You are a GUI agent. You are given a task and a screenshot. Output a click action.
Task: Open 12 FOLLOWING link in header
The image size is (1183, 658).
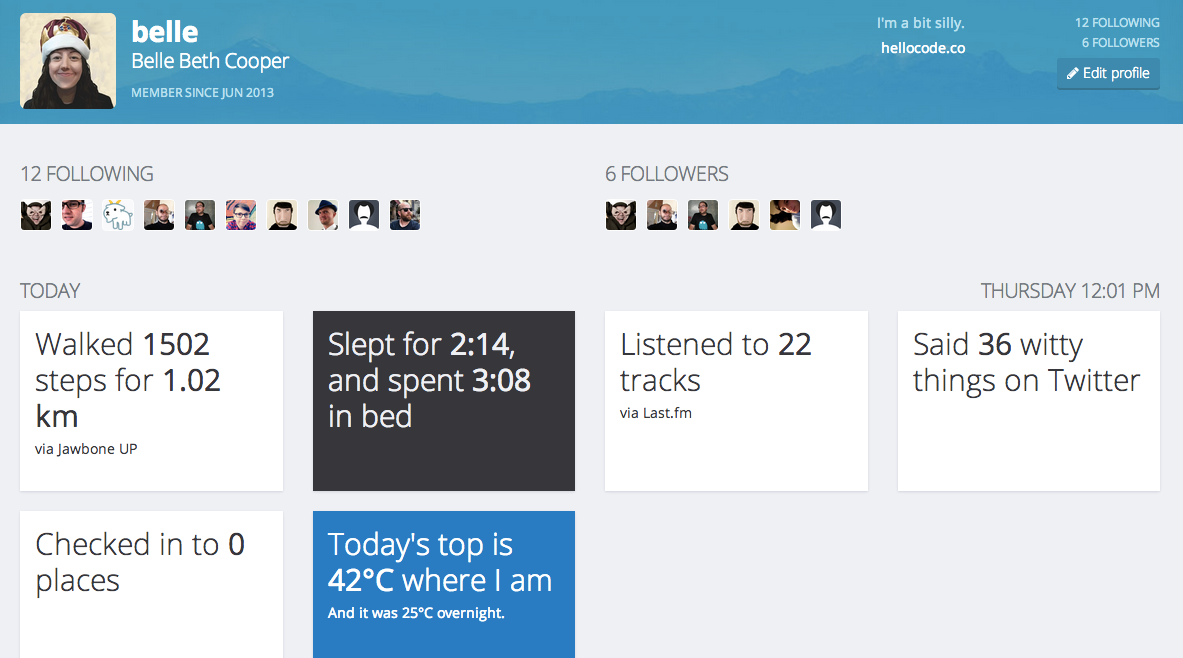click(x=1117, y=23)
